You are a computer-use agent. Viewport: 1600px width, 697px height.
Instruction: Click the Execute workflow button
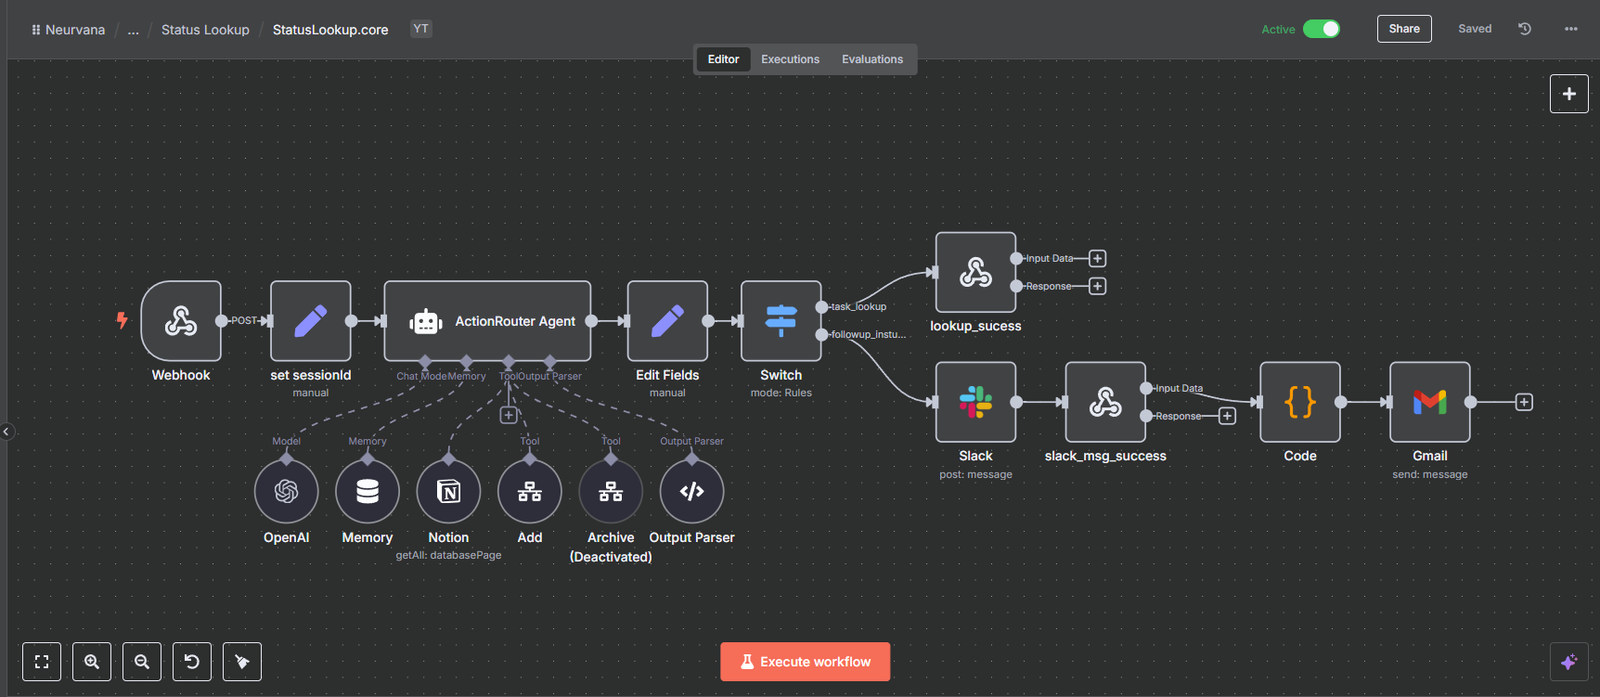pyautogui.click(x=805, y=662)
